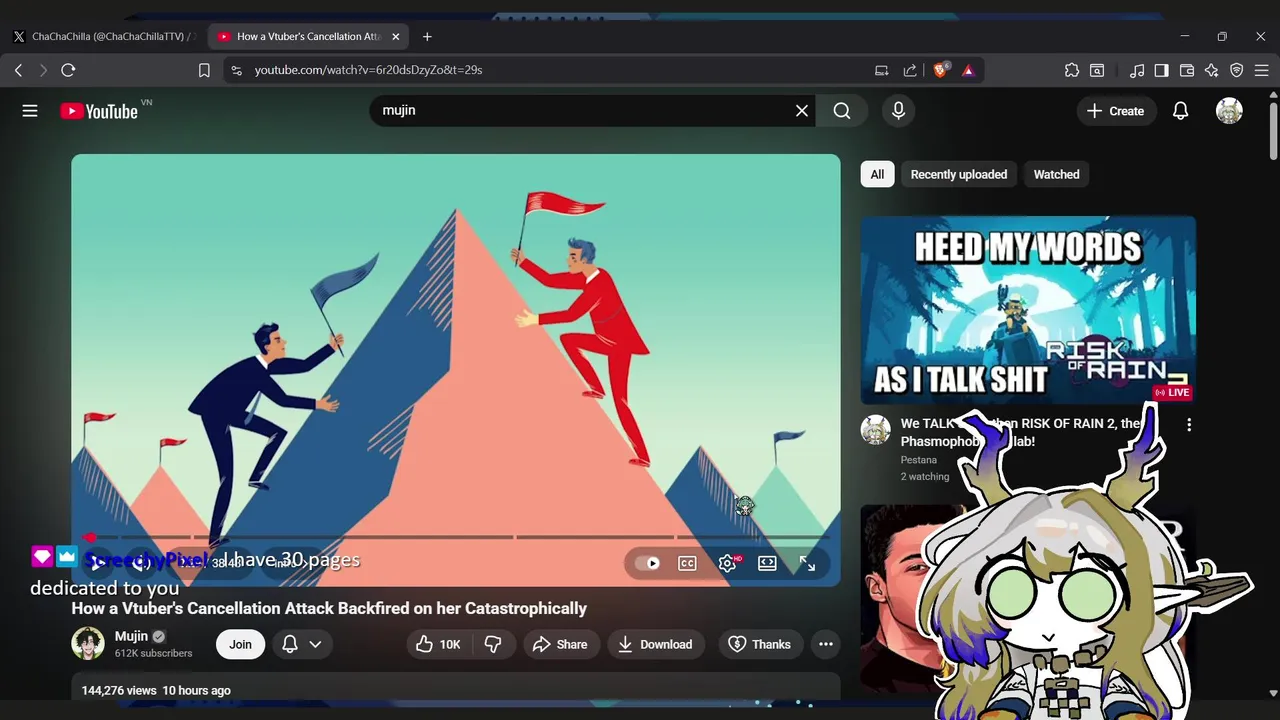
Task: Click the magnifier search button
Action: tap(842, 111)
